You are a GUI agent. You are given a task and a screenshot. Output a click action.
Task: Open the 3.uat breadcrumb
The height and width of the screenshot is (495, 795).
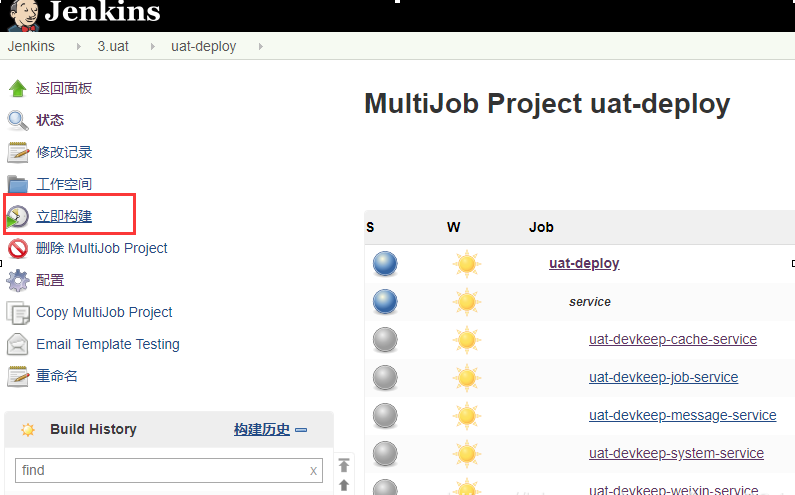[x=113, y=46]
